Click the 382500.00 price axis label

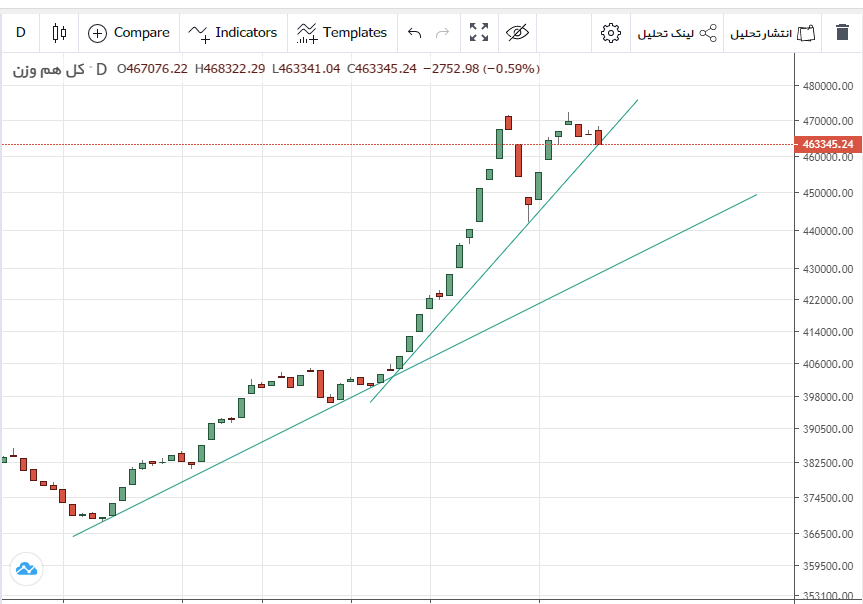pos(828,463)
